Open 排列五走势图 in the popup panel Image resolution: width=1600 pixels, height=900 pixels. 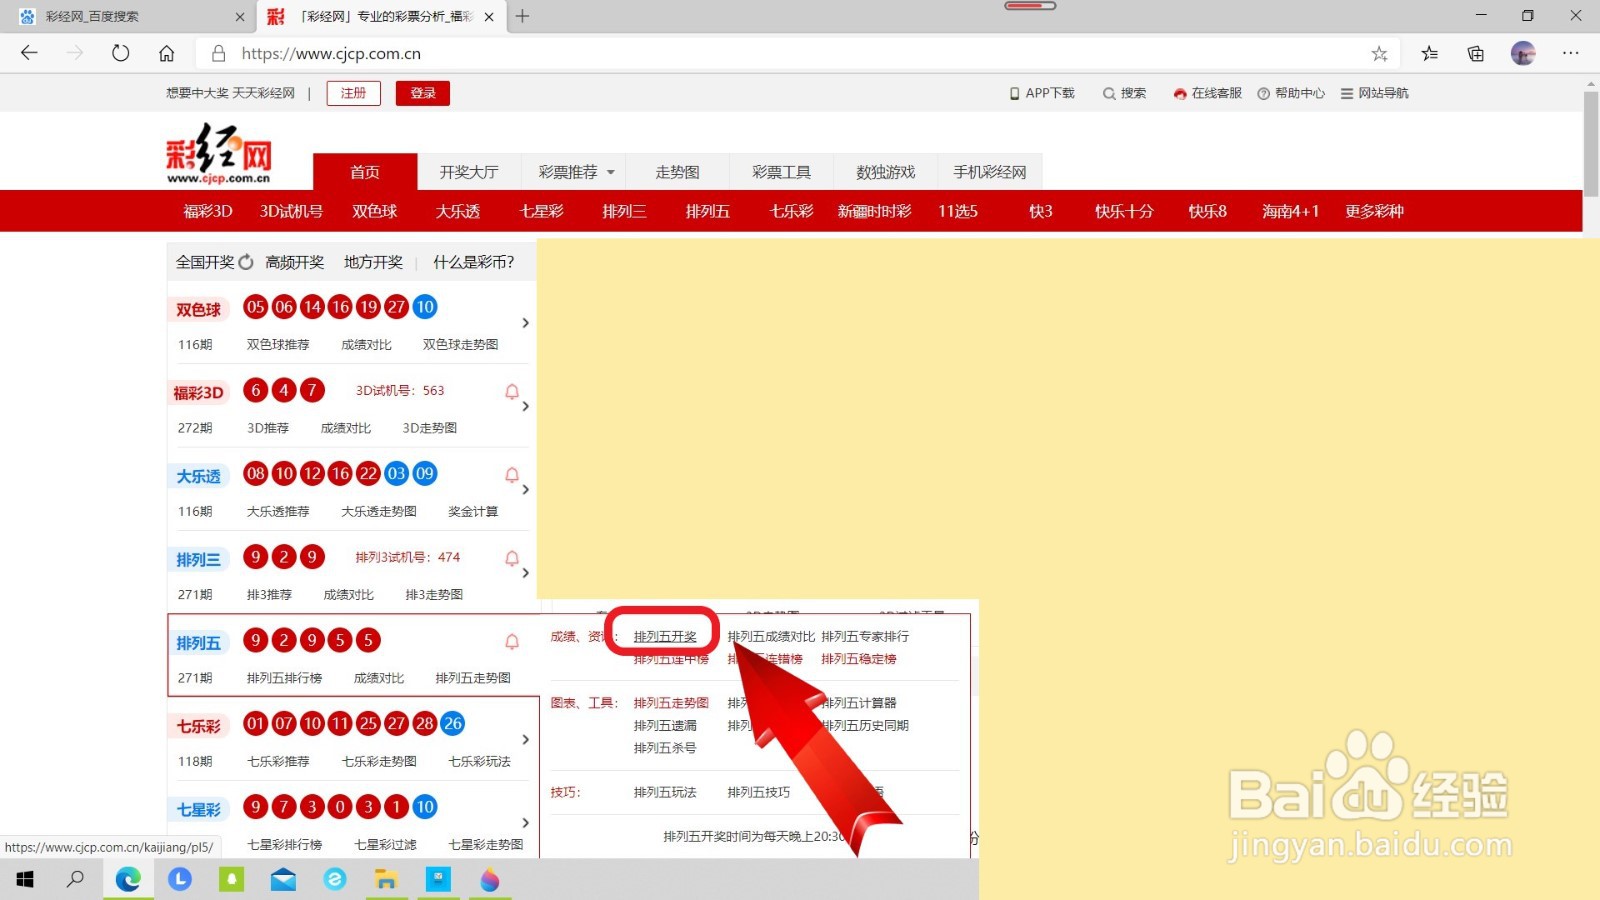tap(671, 703)
